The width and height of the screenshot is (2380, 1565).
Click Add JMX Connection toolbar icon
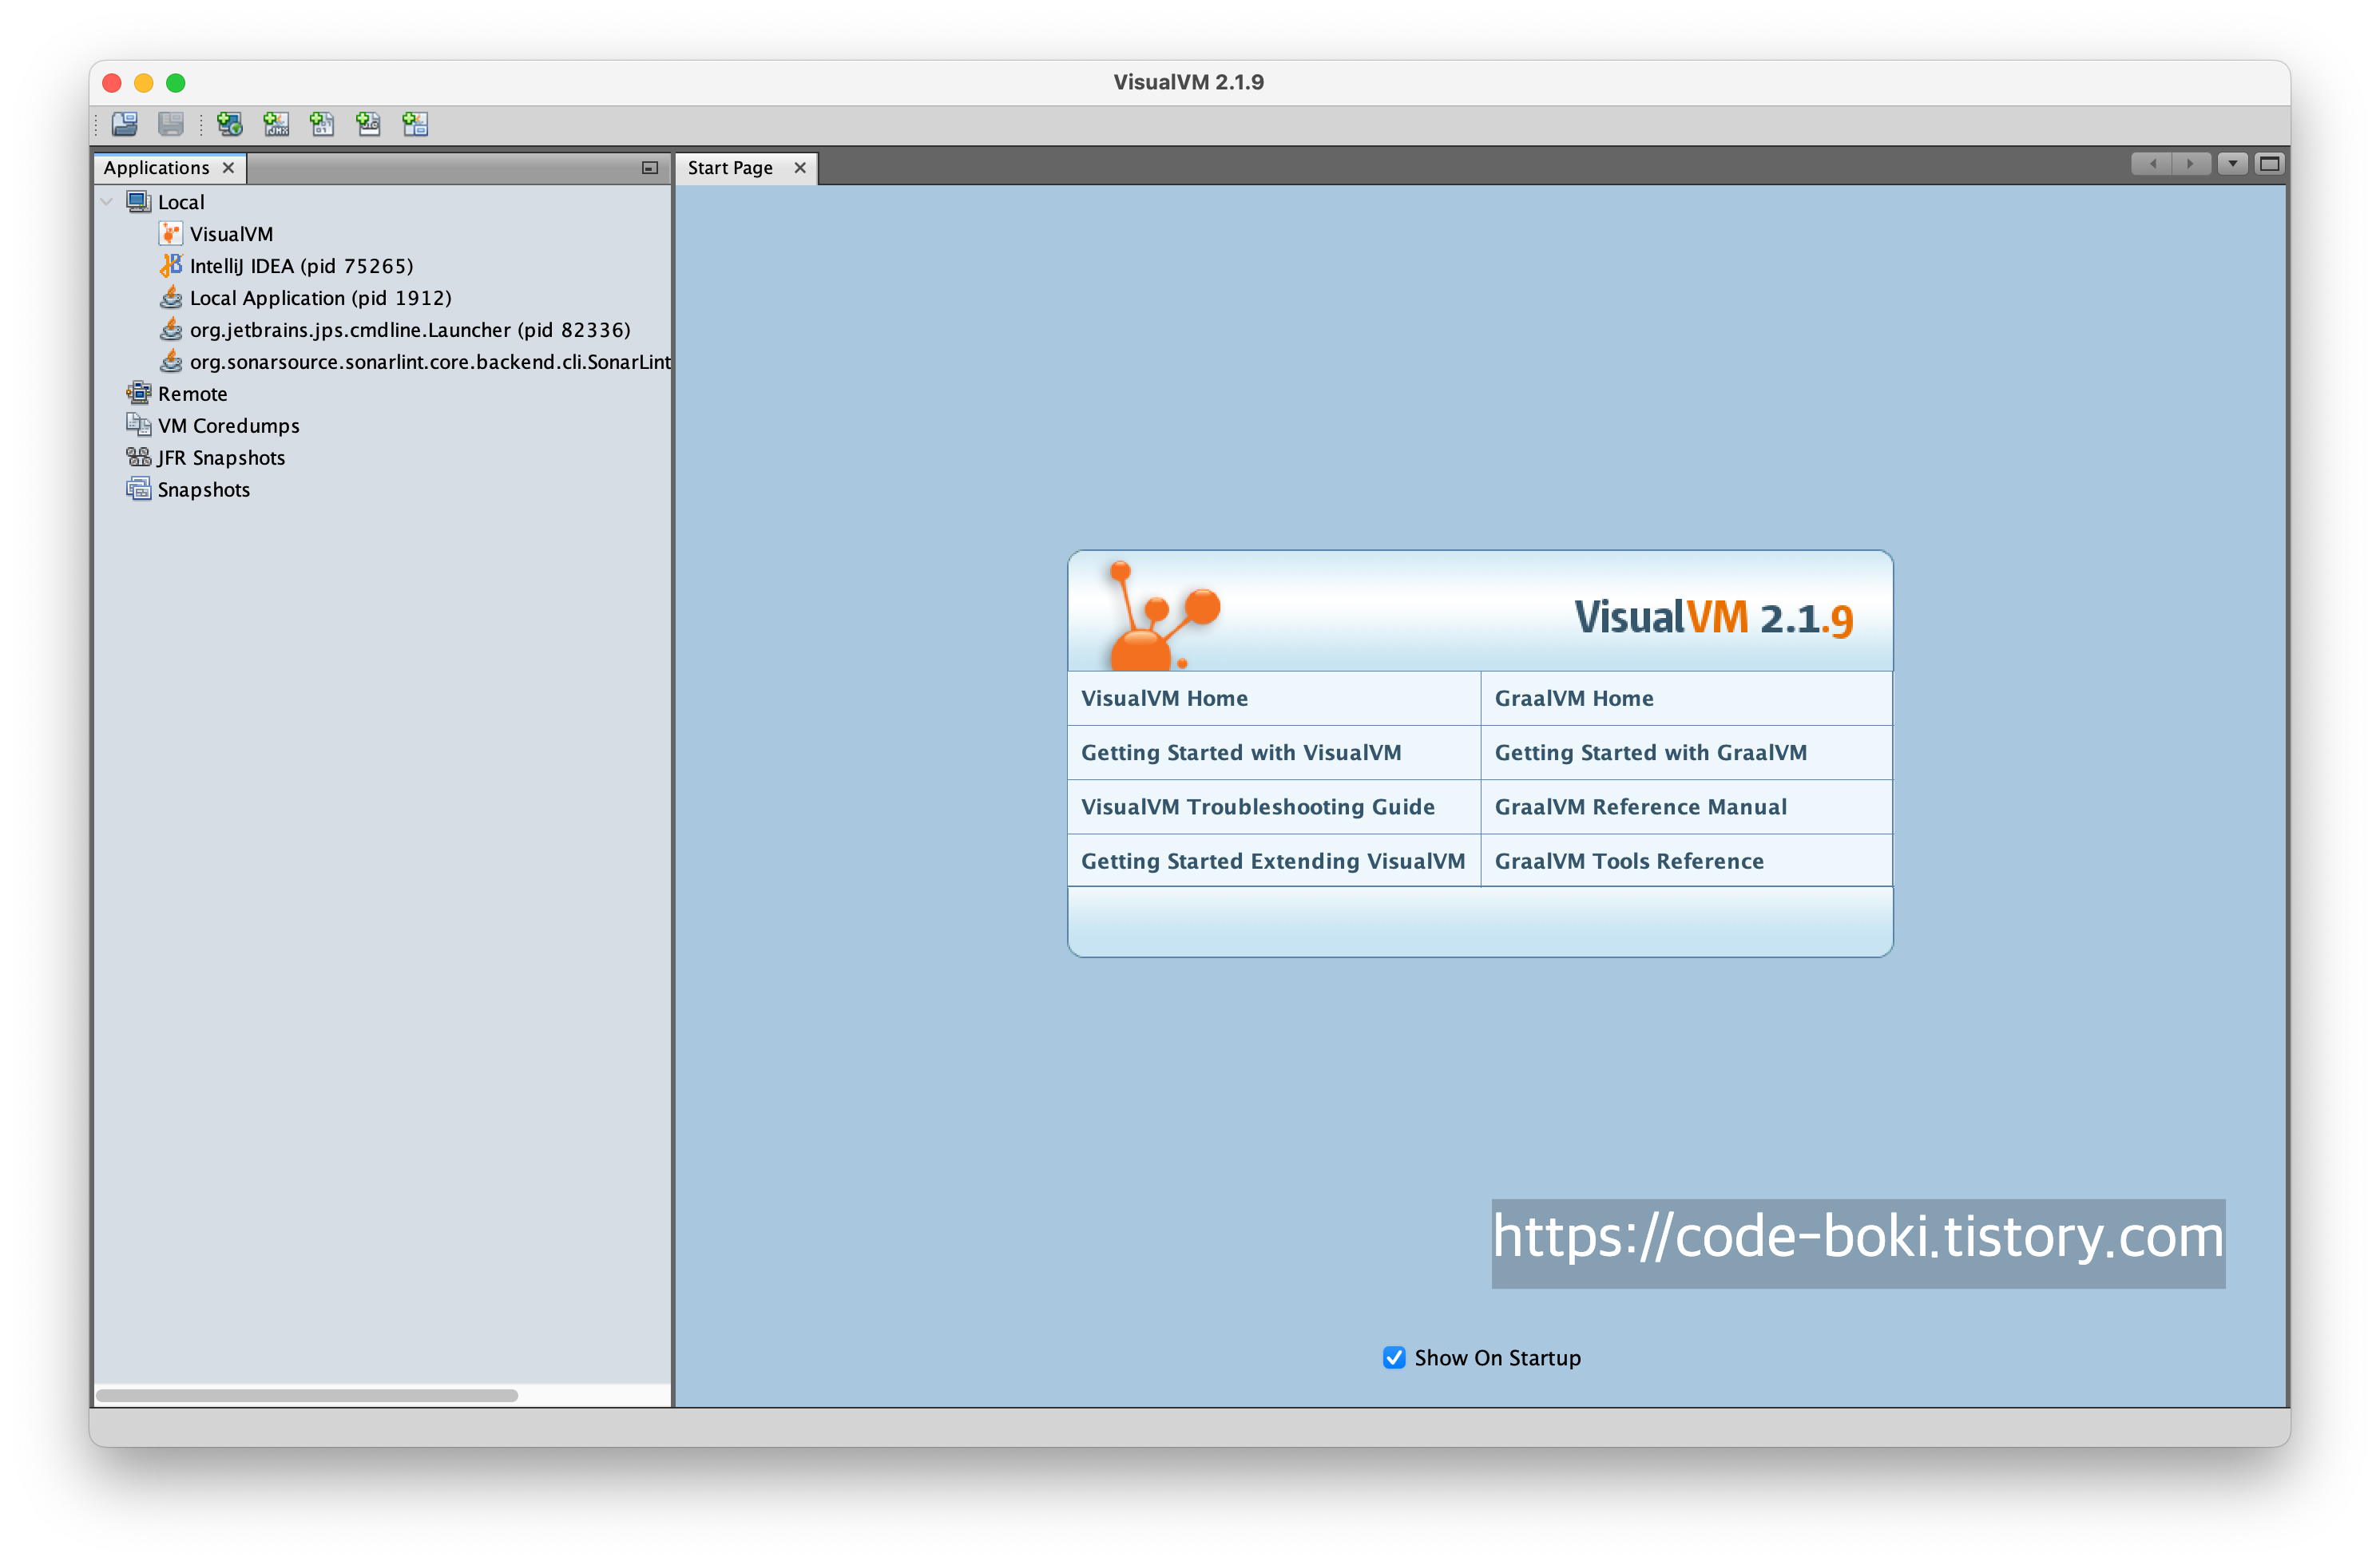pos(276,124)
